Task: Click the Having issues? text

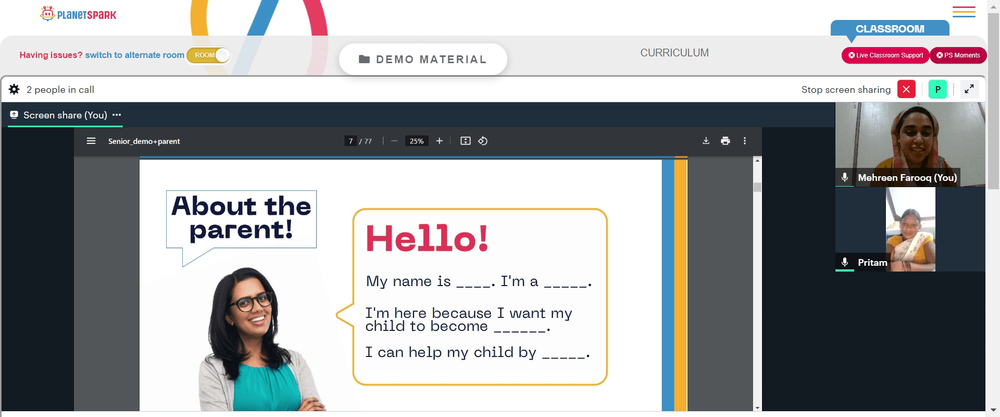Action: 51,55
